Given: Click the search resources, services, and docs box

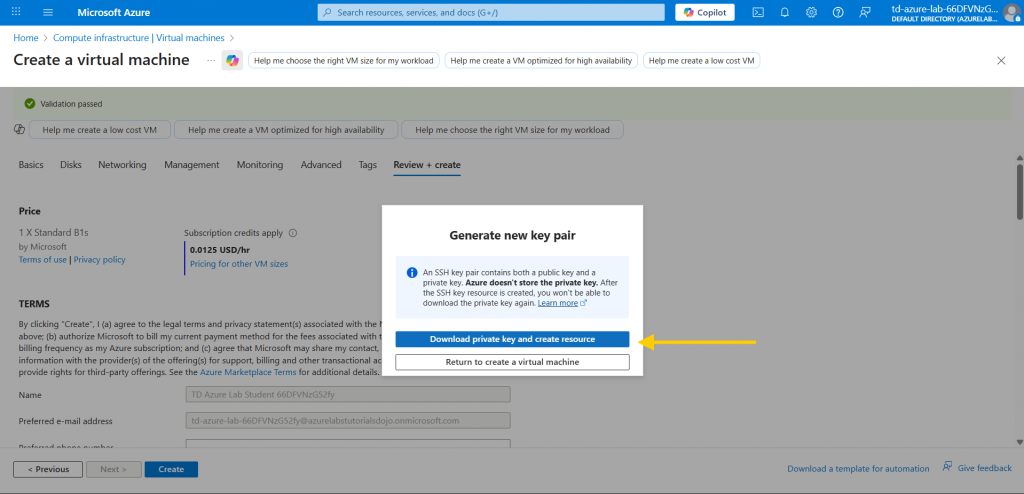Looking at the screenshot, I should tap(491, 12).
